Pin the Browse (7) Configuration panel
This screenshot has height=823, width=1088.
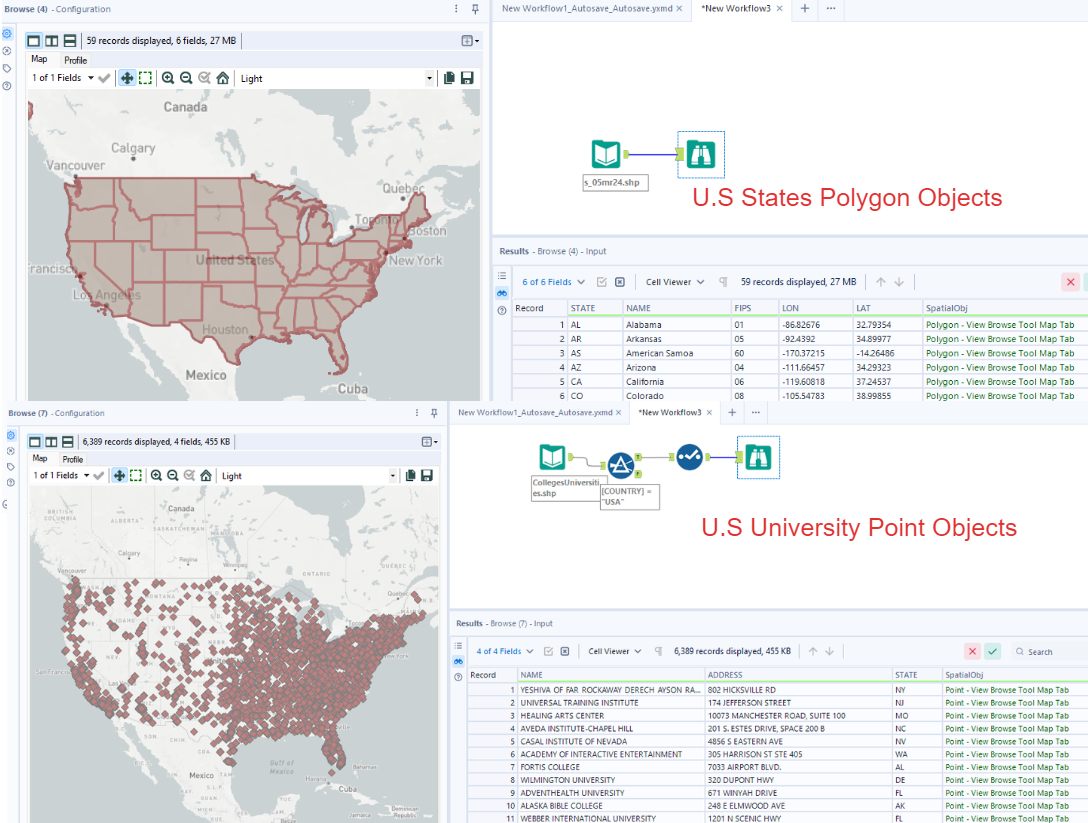tap(434, 413)
